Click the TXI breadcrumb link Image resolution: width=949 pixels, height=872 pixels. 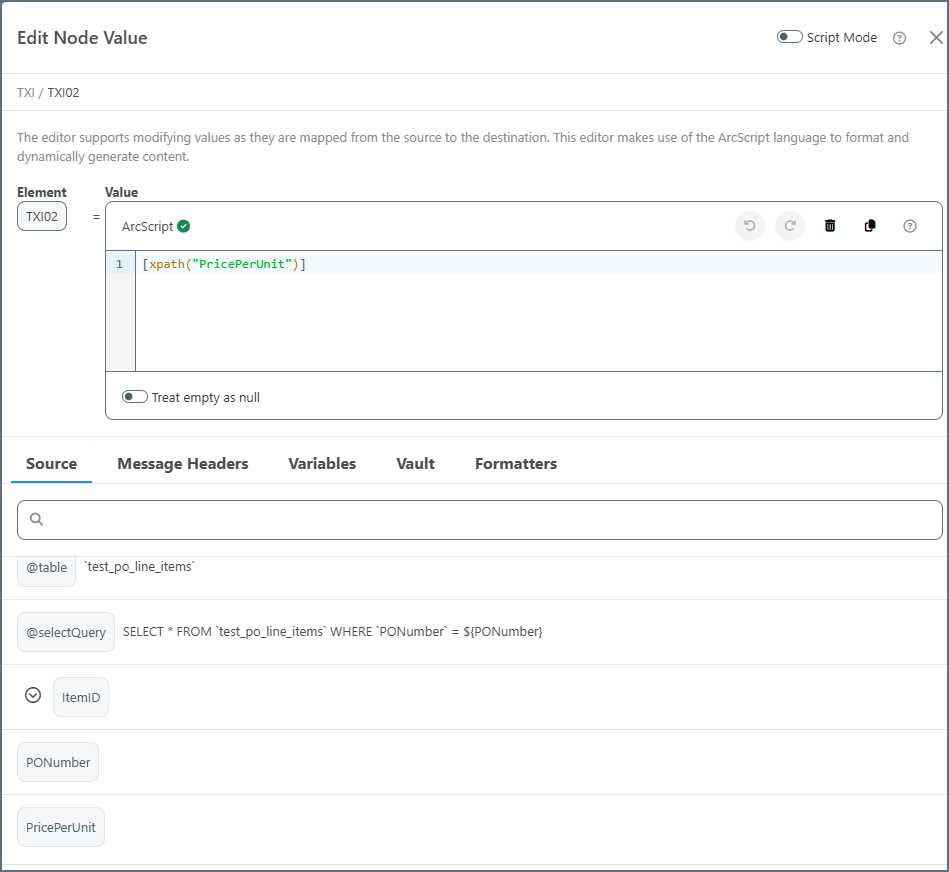pos(25,93)
